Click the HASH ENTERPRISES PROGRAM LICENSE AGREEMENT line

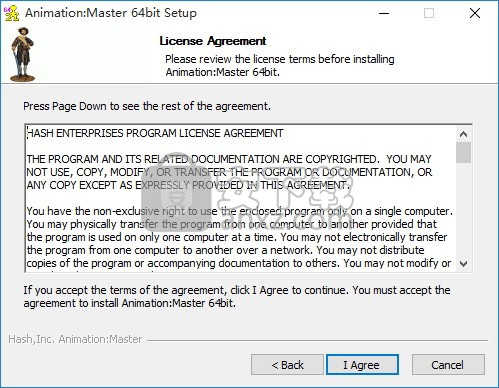pos(155,133)
